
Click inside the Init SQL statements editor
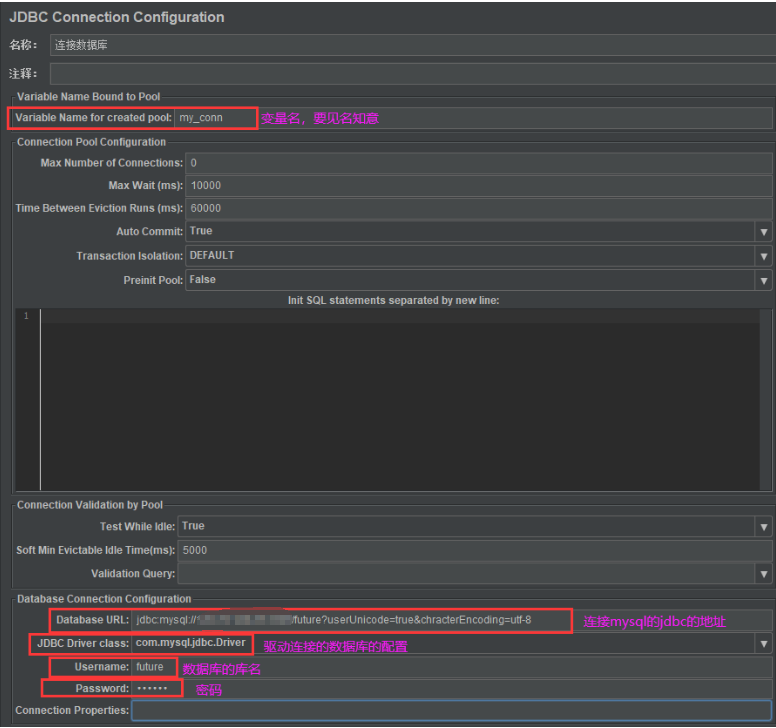click(400, 400)
